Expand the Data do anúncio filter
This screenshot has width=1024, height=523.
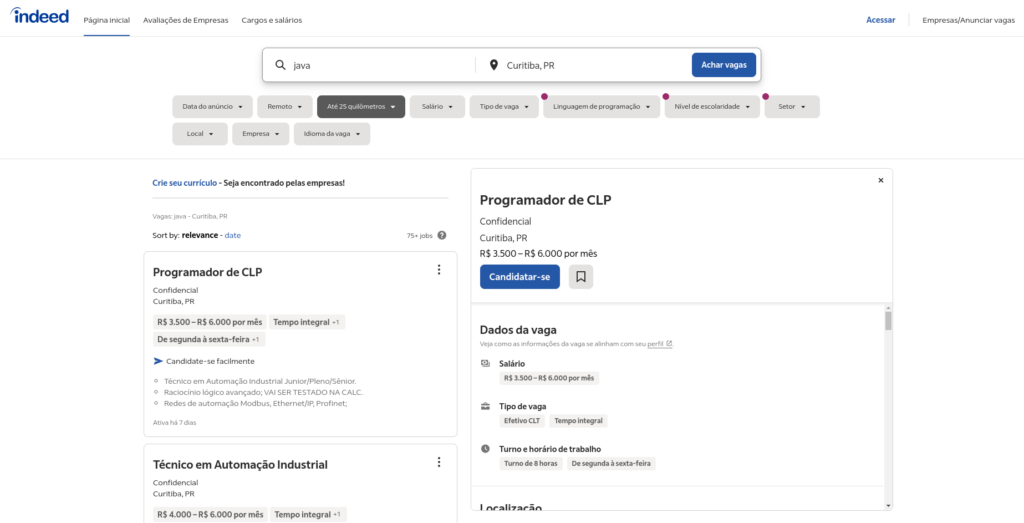tap(212, 107)
